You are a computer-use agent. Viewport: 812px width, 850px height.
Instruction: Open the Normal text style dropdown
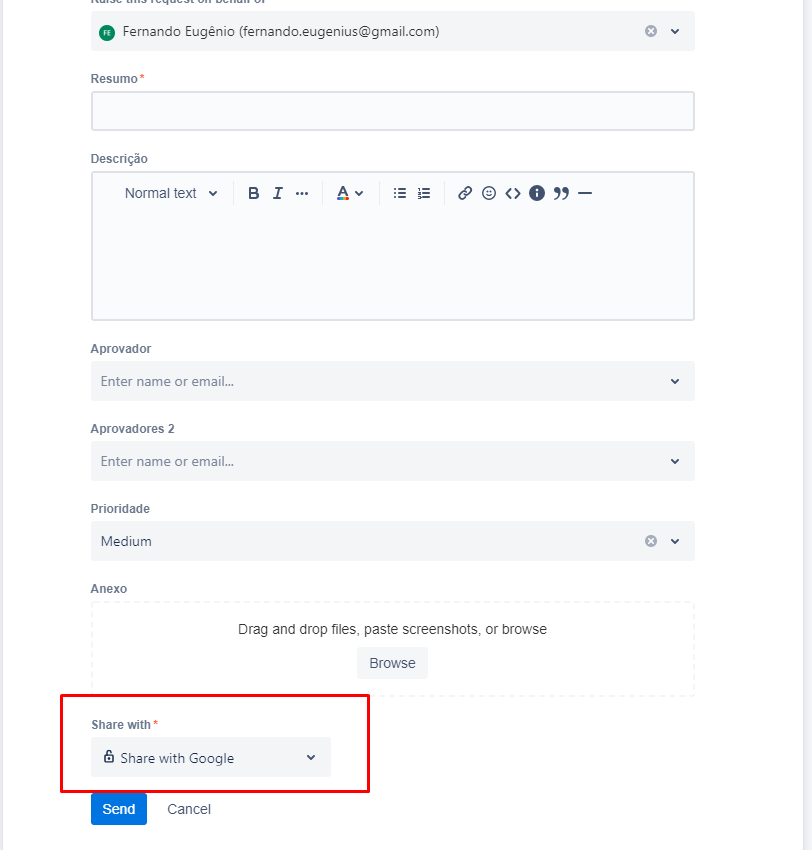[x=171, y=193]
